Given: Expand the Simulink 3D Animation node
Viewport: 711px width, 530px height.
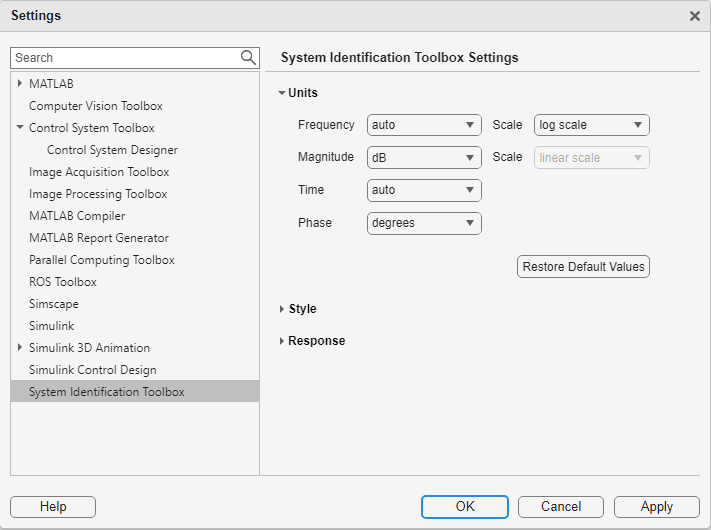Looking at the screenshot, I should (x=20, y=348).
